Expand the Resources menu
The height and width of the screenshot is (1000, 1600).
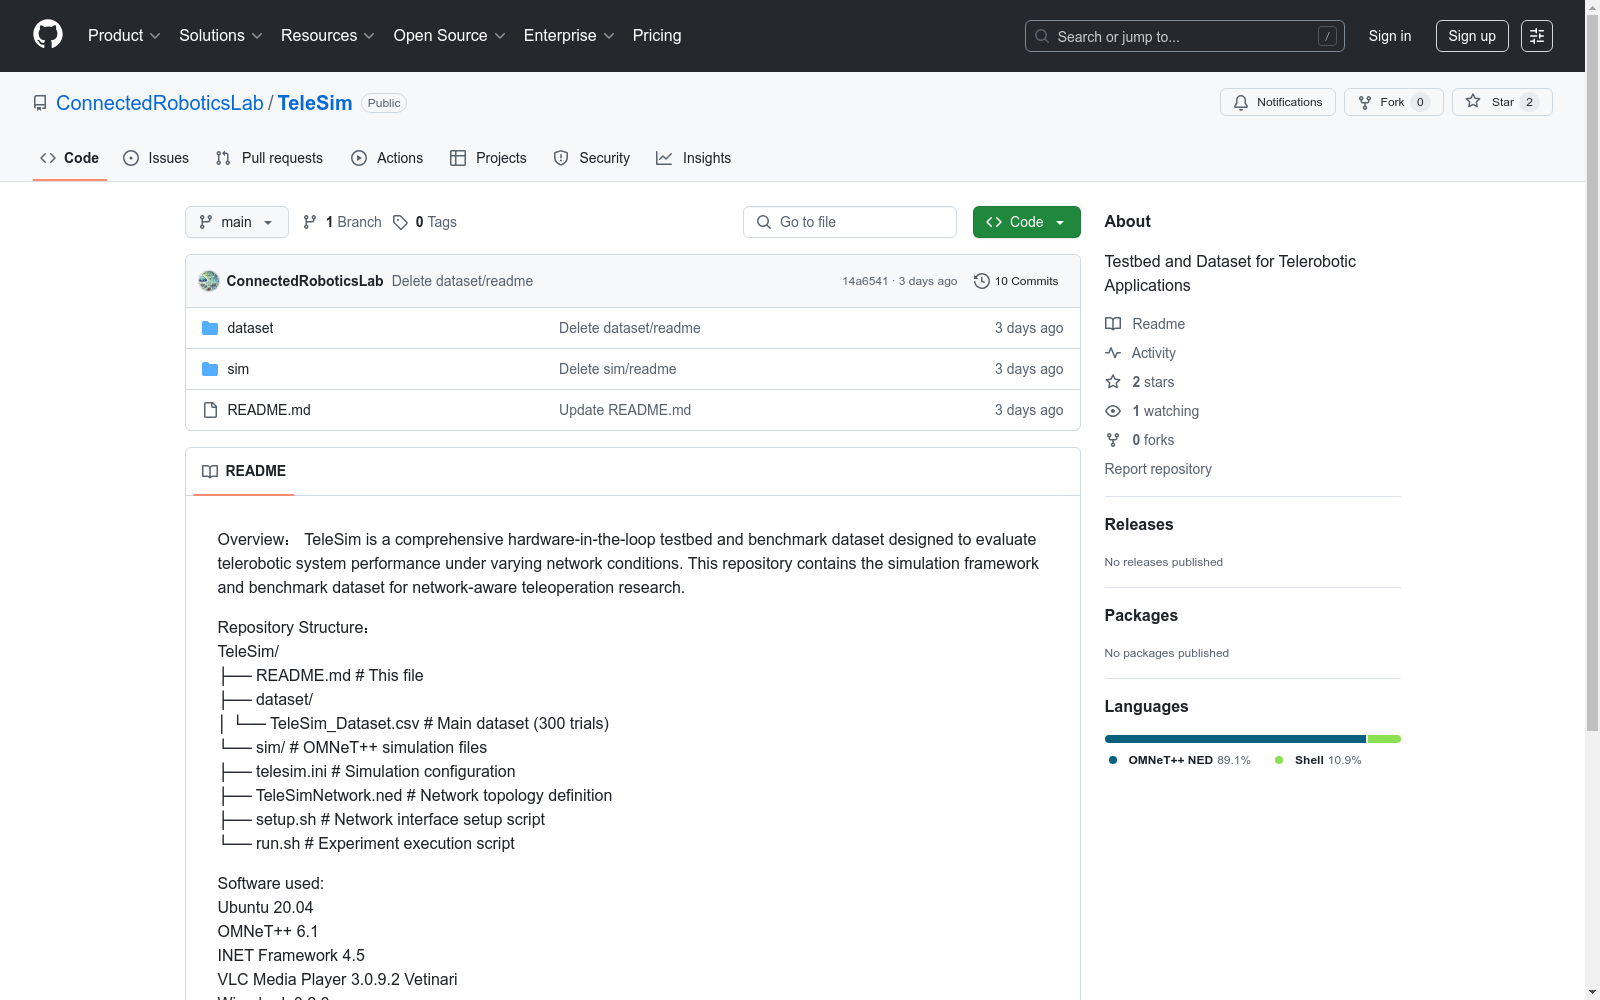(x=328, y=36)
